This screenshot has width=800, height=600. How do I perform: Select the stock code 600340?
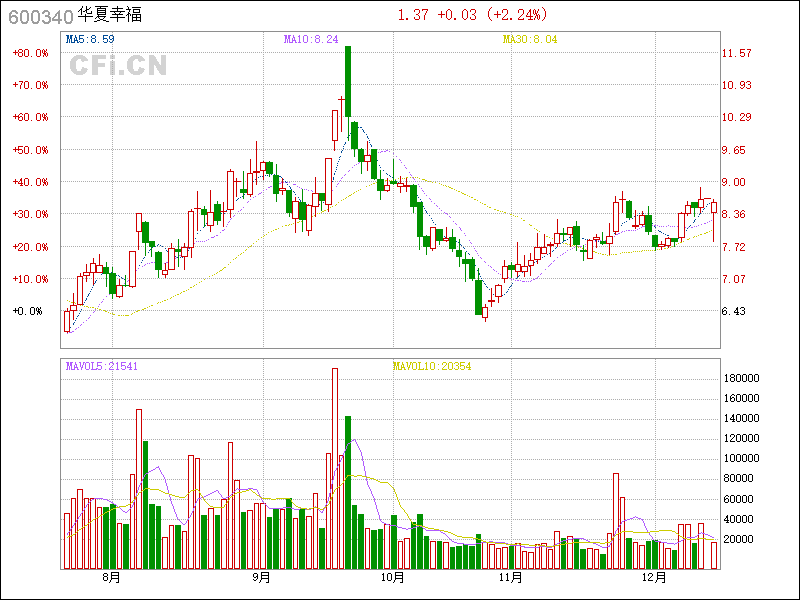click(x=37, y=16)
